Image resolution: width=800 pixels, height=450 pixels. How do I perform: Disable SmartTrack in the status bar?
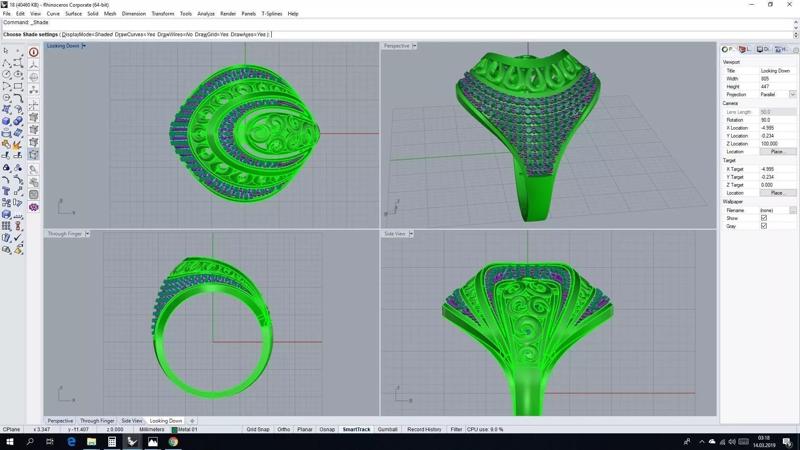356,430
